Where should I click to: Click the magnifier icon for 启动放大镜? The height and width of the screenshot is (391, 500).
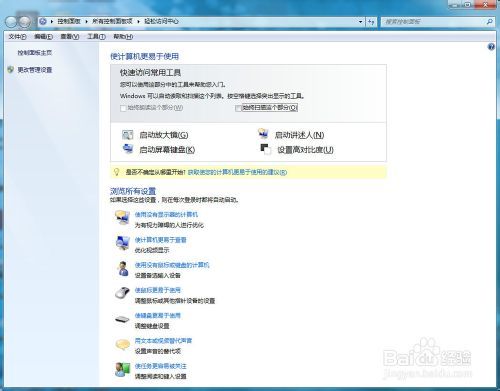(128, 135)
